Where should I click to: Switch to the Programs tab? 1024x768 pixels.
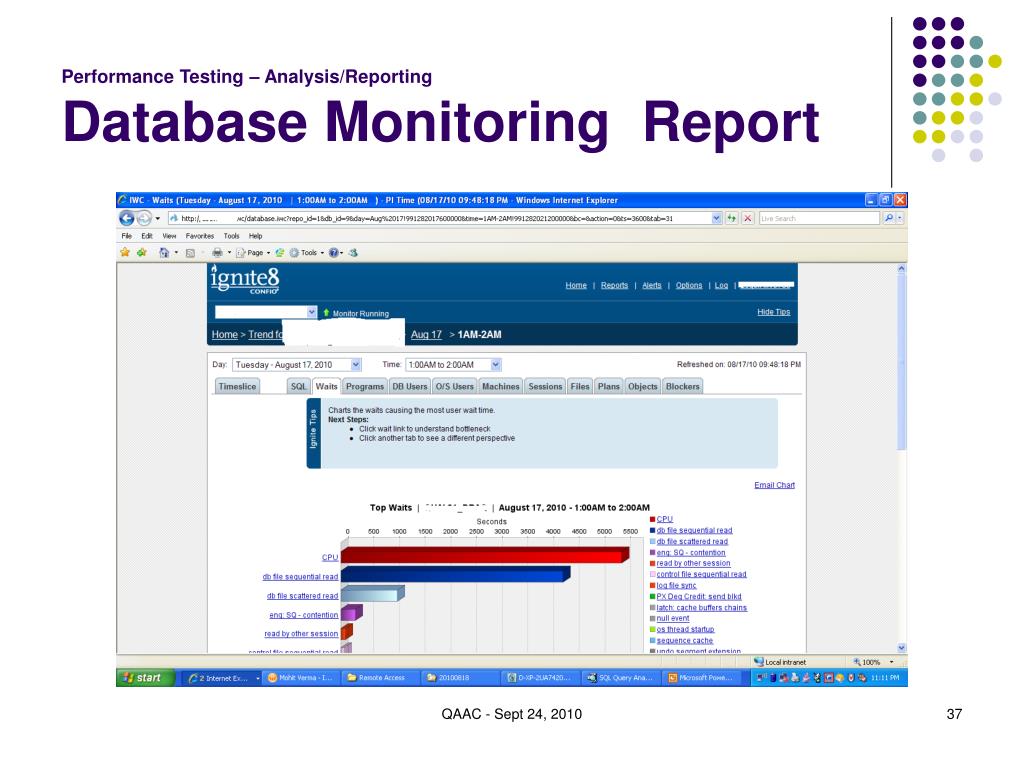click(x=364, y=387)
